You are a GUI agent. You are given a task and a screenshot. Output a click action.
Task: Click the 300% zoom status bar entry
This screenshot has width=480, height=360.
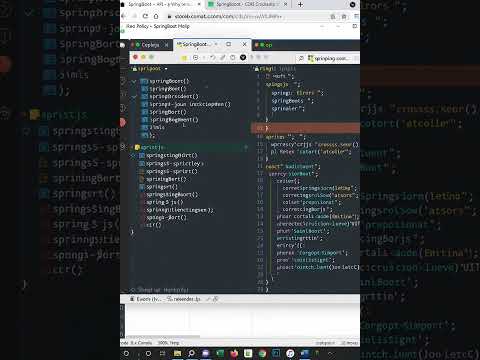(168, 343)
